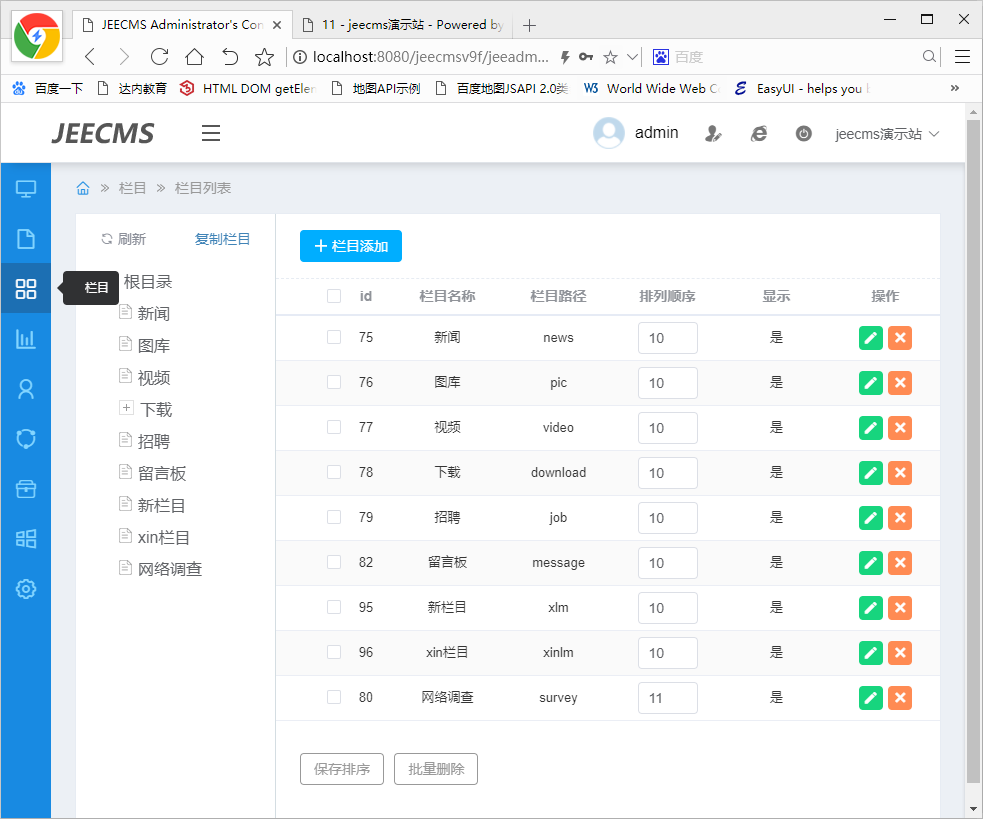Expand the 下载 tree node
Viewport: 983px width, 819px height.
(126, 408)
